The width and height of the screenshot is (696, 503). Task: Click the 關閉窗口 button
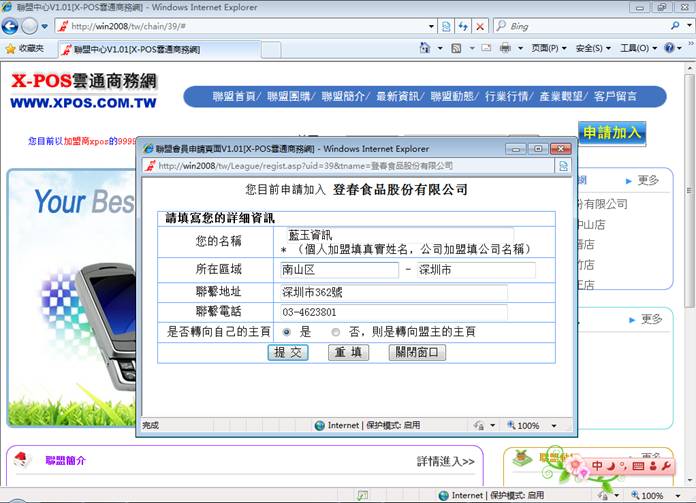pyautogui.click(x=417, y=353)
